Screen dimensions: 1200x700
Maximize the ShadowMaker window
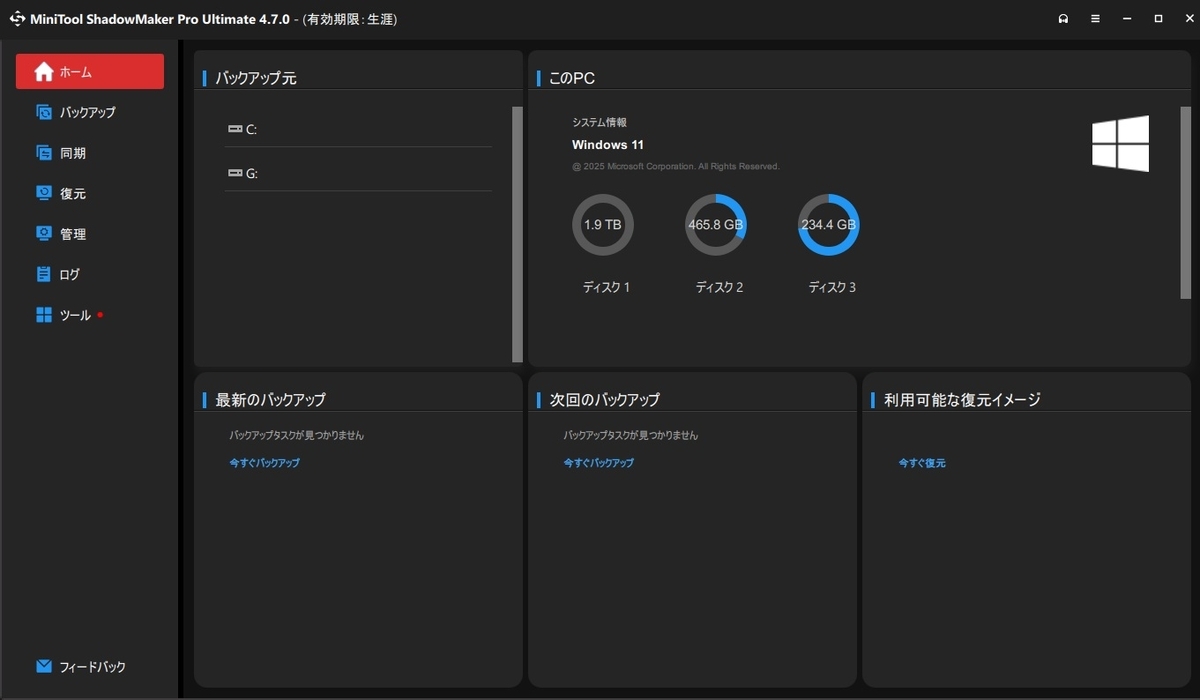click(1158, 19)
